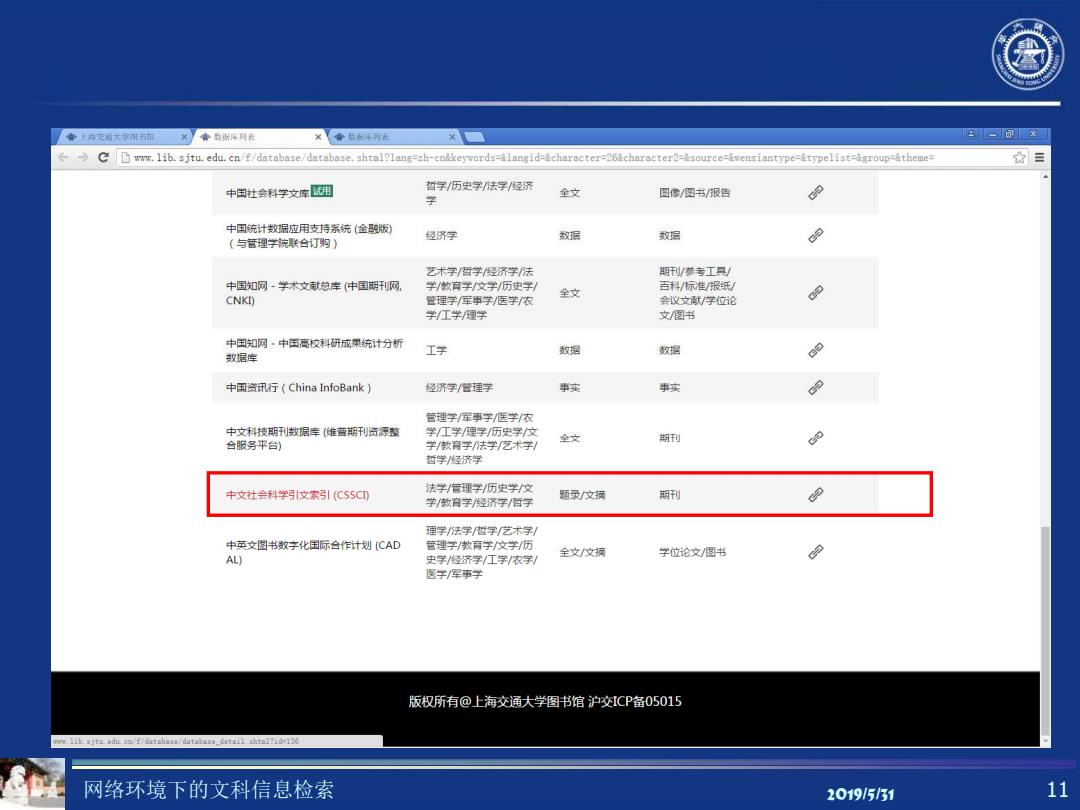Image resolution: width=1080 pixels, height=810 pixels.
Task: Open the link icon in the CSSCI row
Action: coord(816,495)
